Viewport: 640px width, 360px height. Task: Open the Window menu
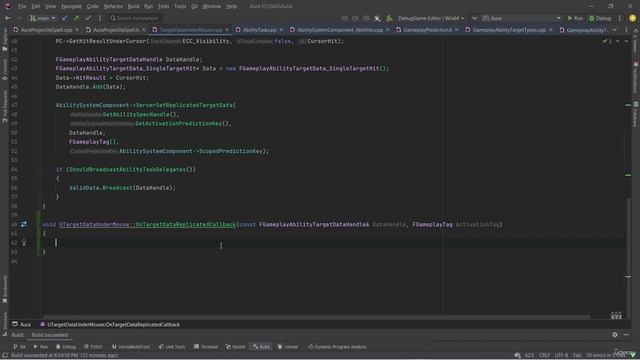(211, 7)
